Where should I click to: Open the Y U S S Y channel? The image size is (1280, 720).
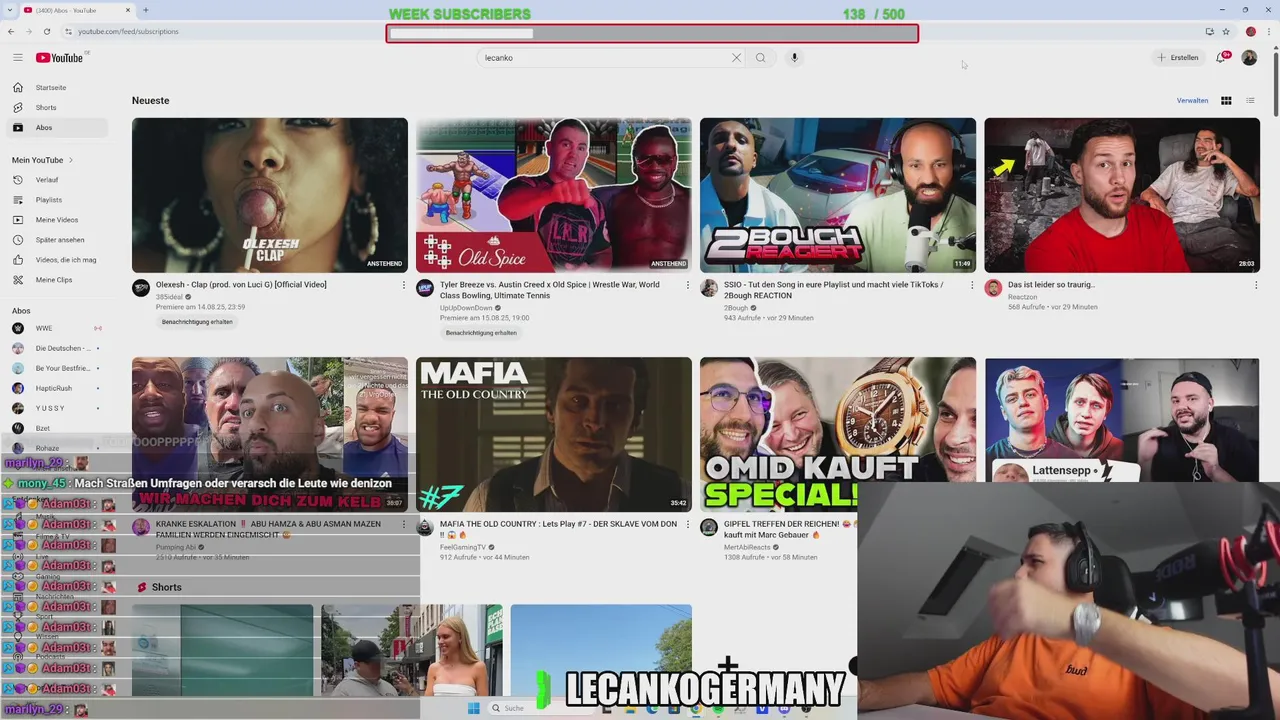click(x=57, y=408)
